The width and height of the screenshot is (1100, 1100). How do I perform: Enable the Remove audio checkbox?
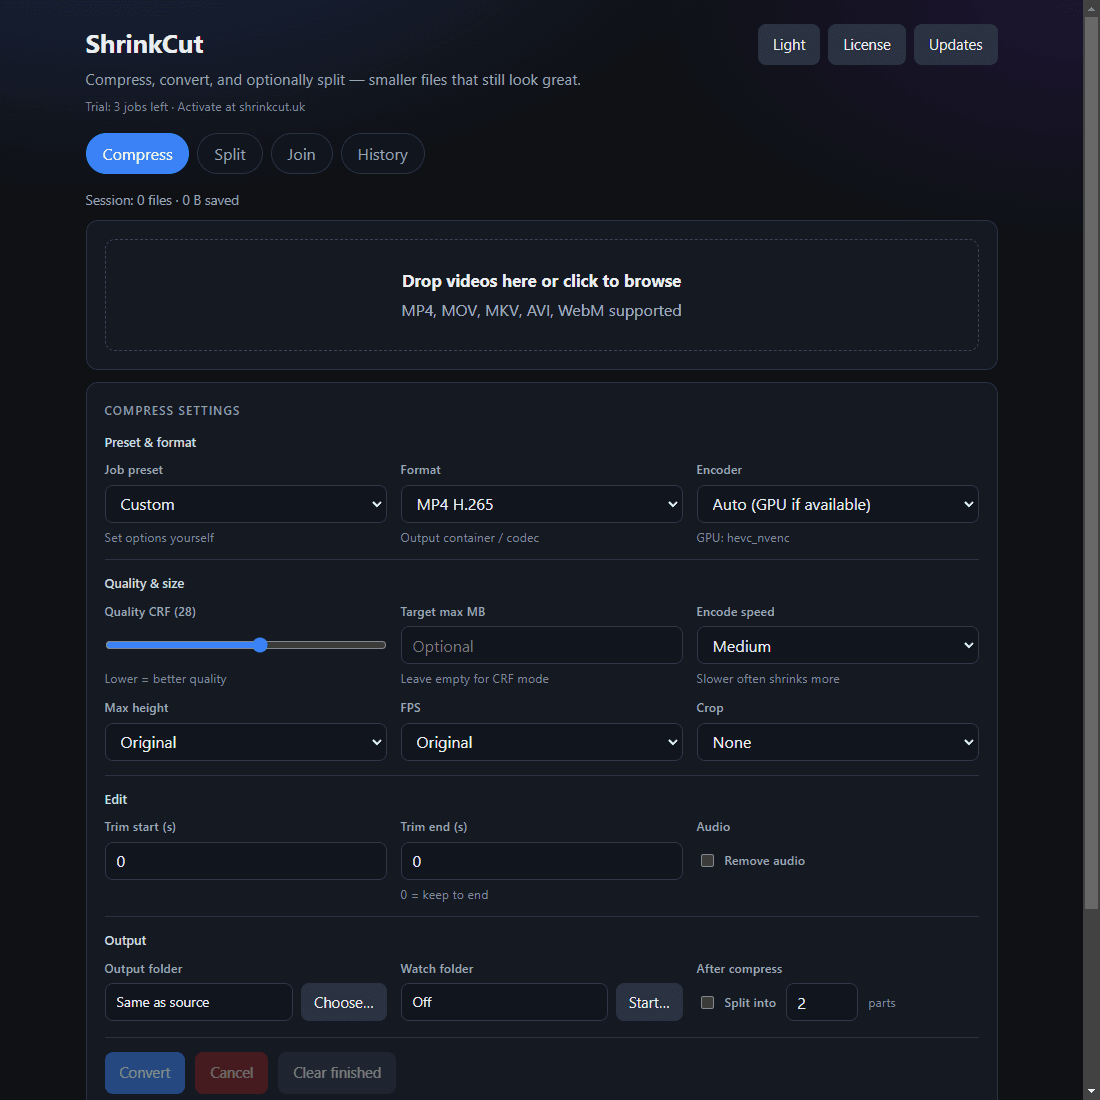707,861
